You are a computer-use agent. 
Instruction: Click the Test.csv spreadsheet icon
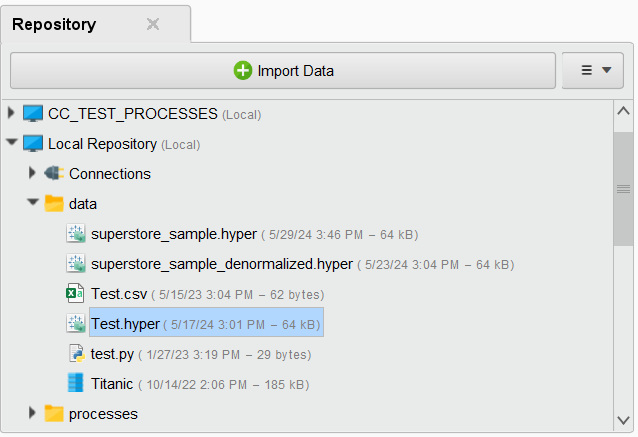click(x=75, y=294)
